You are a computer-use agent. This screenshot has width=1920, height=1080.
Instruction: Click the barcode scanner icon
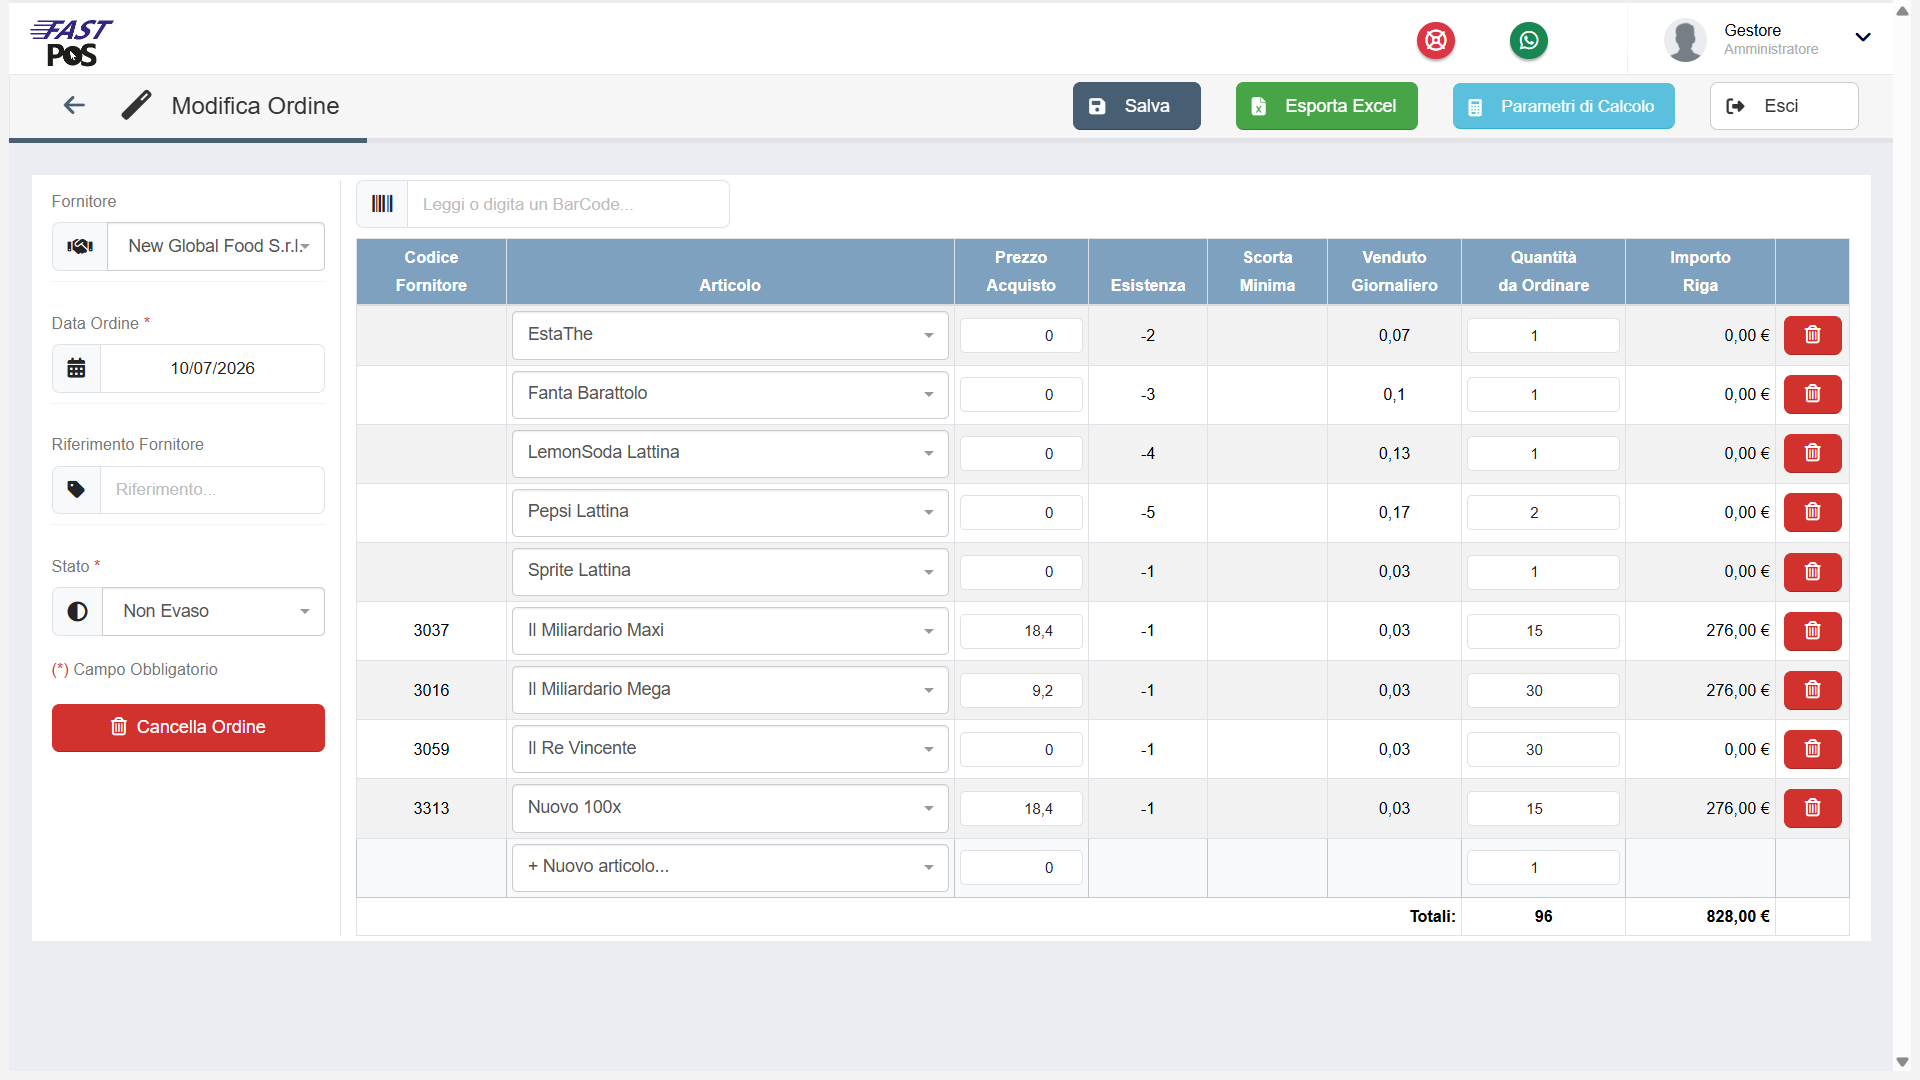coord(382,204)
